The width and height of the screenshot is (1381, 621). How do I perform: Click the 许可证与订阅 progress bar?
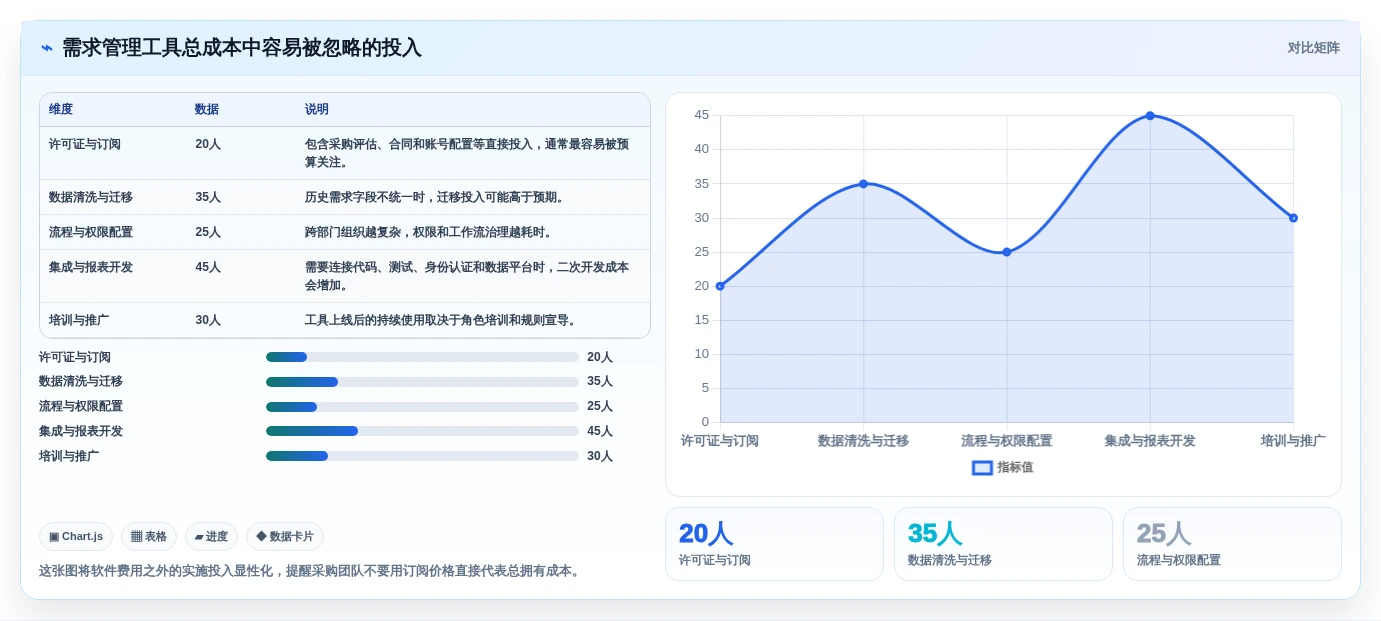422,357
